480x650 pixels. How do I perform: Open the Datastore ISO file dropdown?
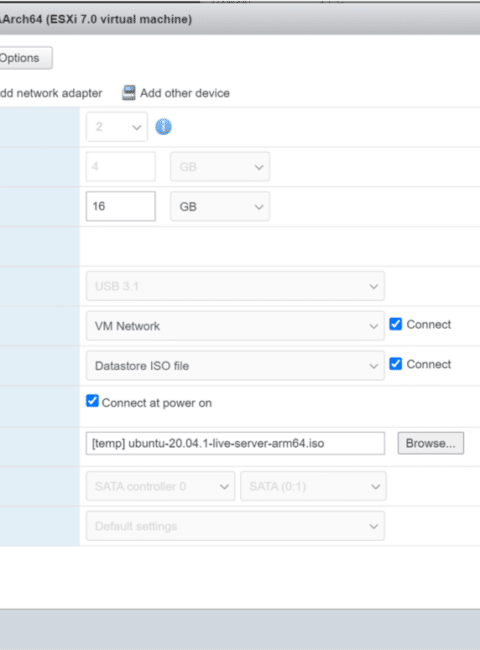point(235,366)
